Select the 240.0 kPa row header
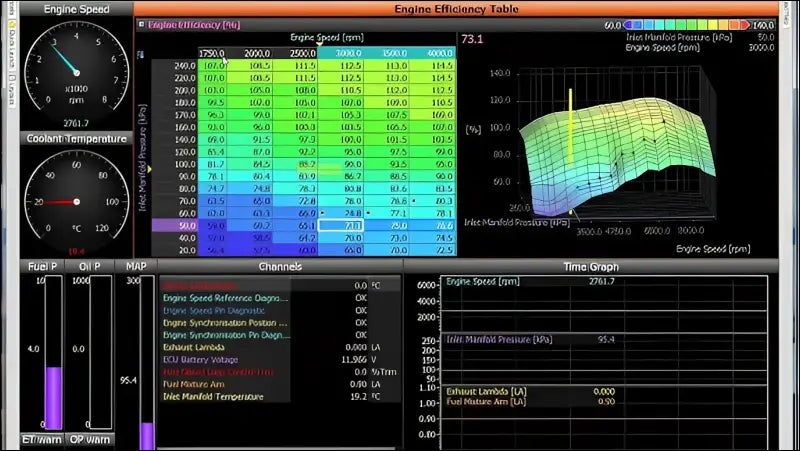Viewport: 800px width, 451px height. pyautogui.click(x=184, y=66)
